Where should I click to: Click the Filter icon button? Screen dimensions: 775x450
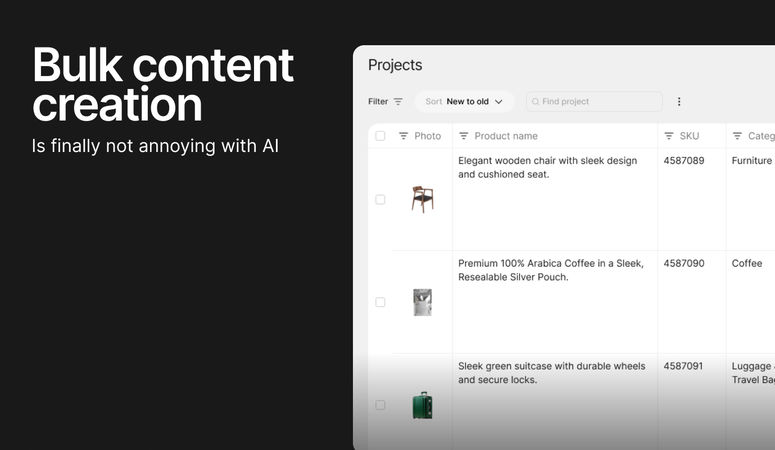[x=398, y=102]
